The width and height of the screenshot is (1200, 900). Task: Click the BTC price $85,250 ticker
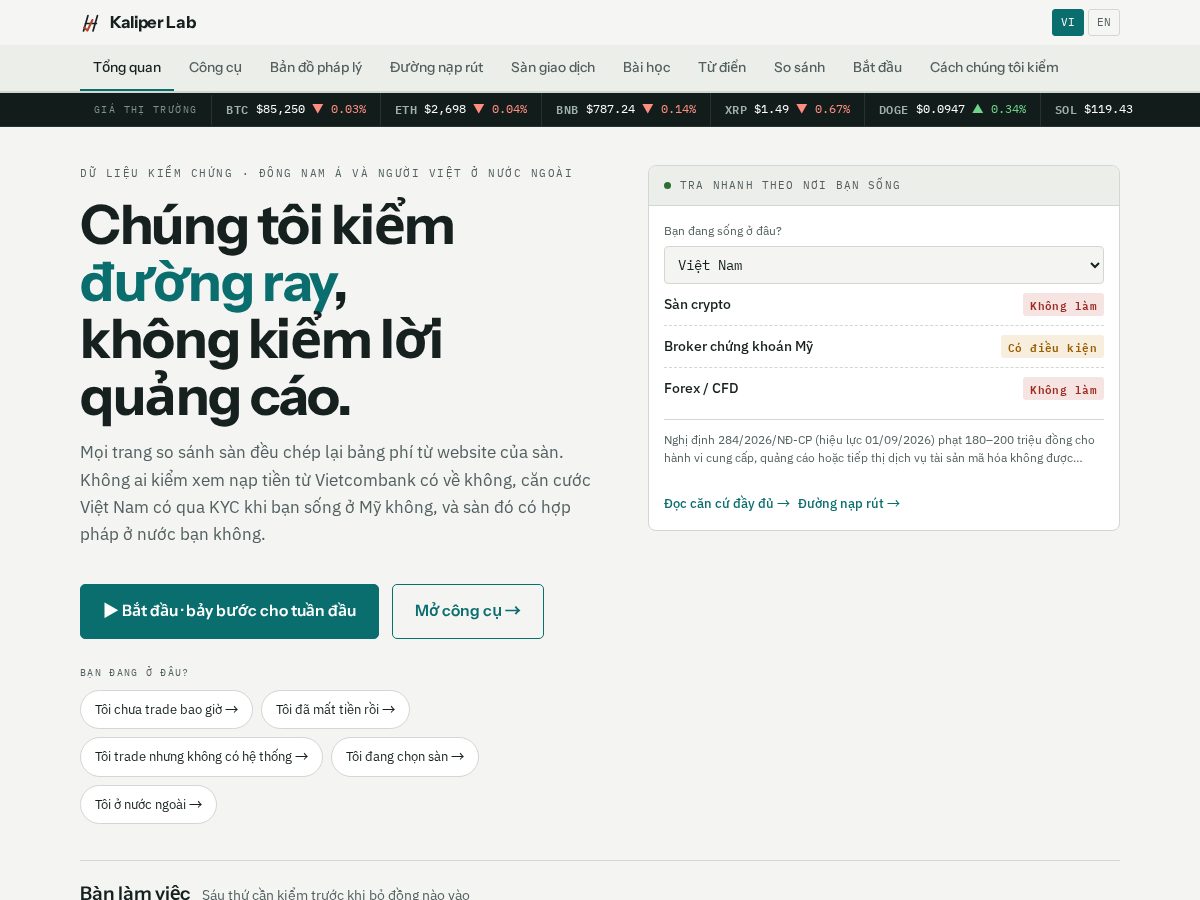coord(296,109)
